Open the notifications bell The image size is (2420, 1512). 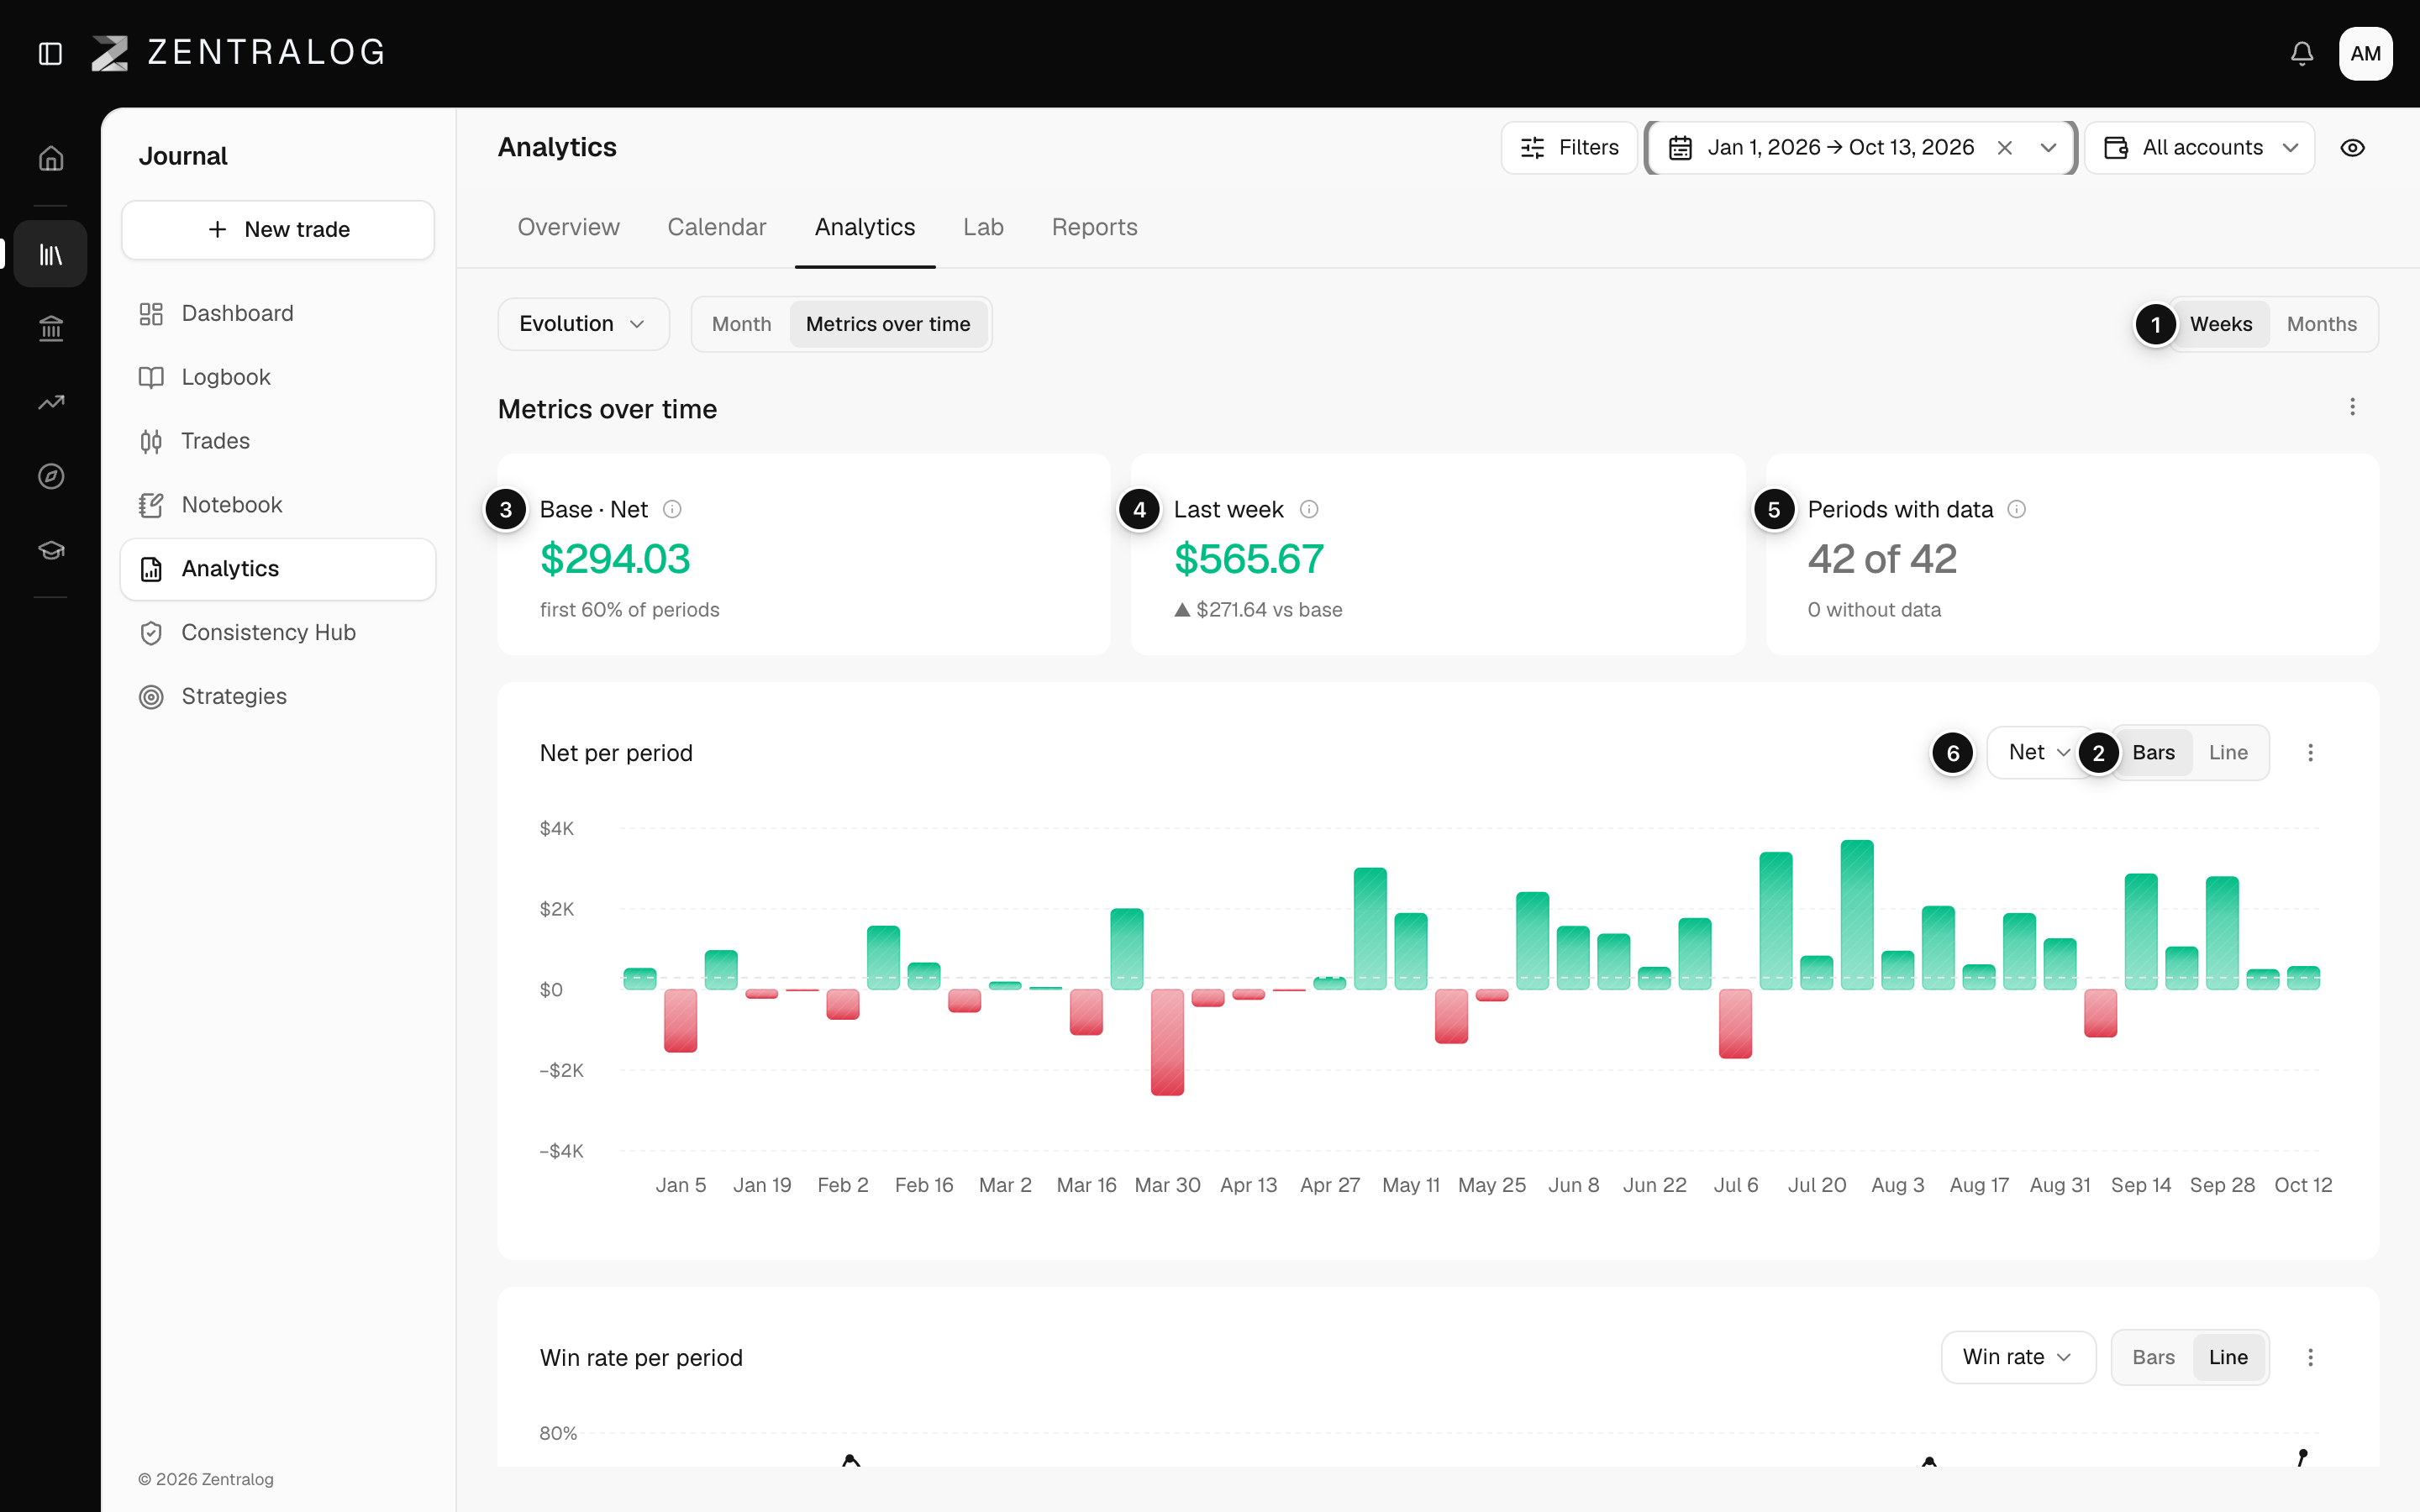(2302, 53)
